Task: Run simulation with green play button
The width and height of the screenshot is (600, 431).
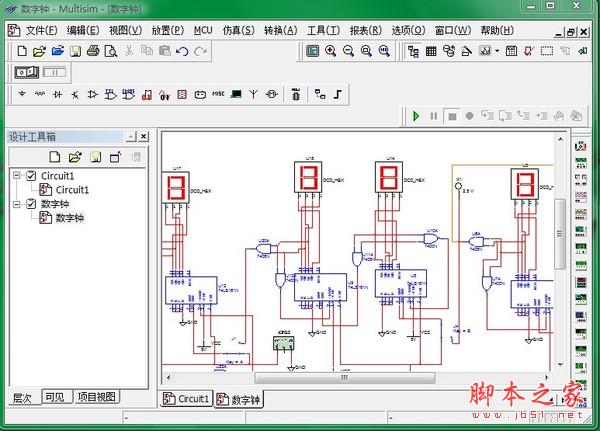Action: (x=416, y=116)
